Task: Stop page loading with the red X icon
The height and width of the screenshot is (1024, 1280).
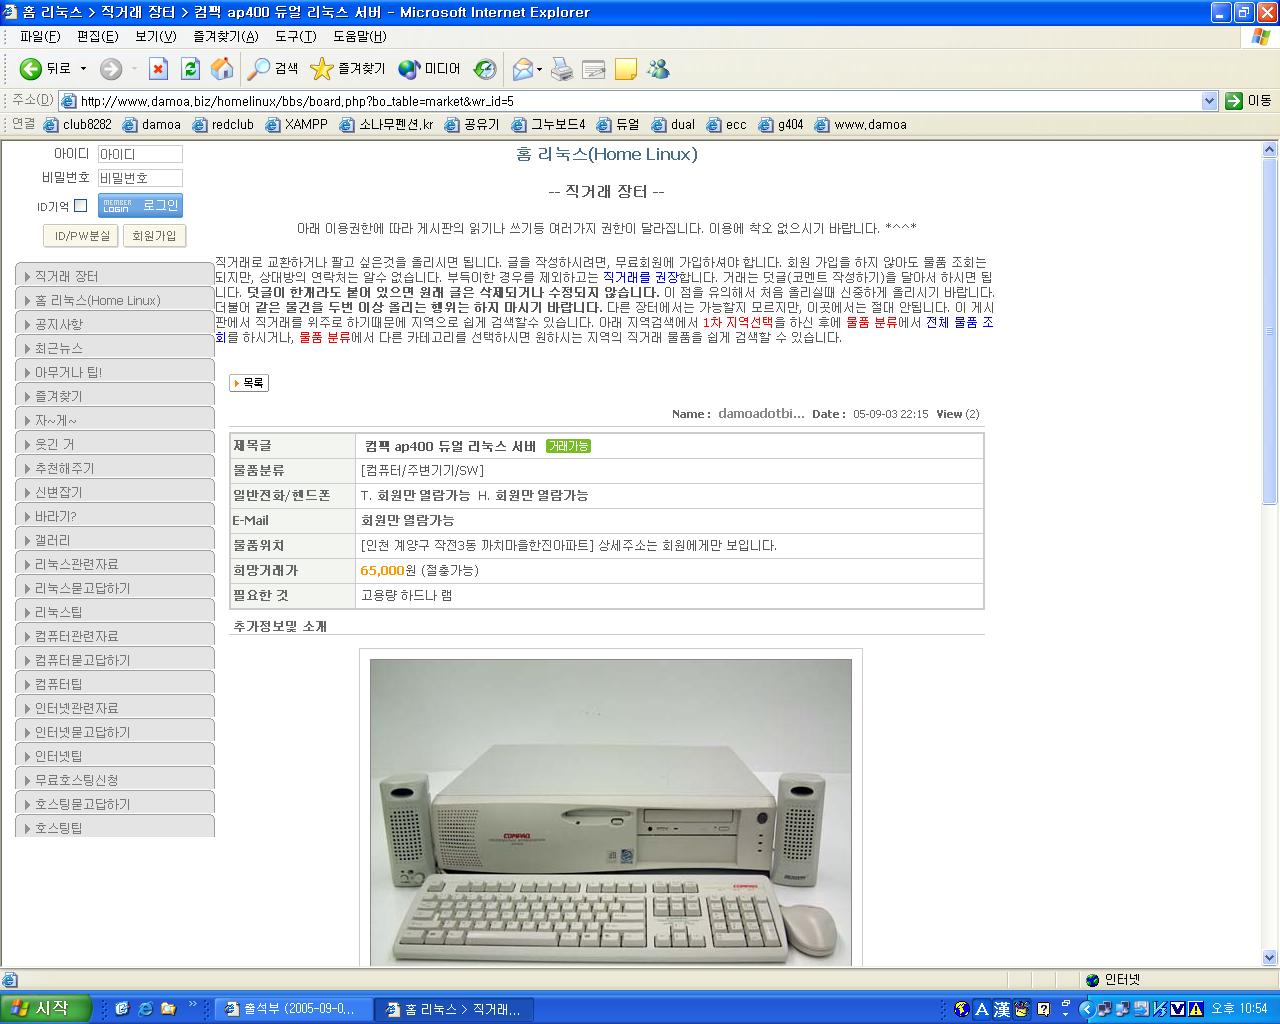Action: (x=158, y=69)
